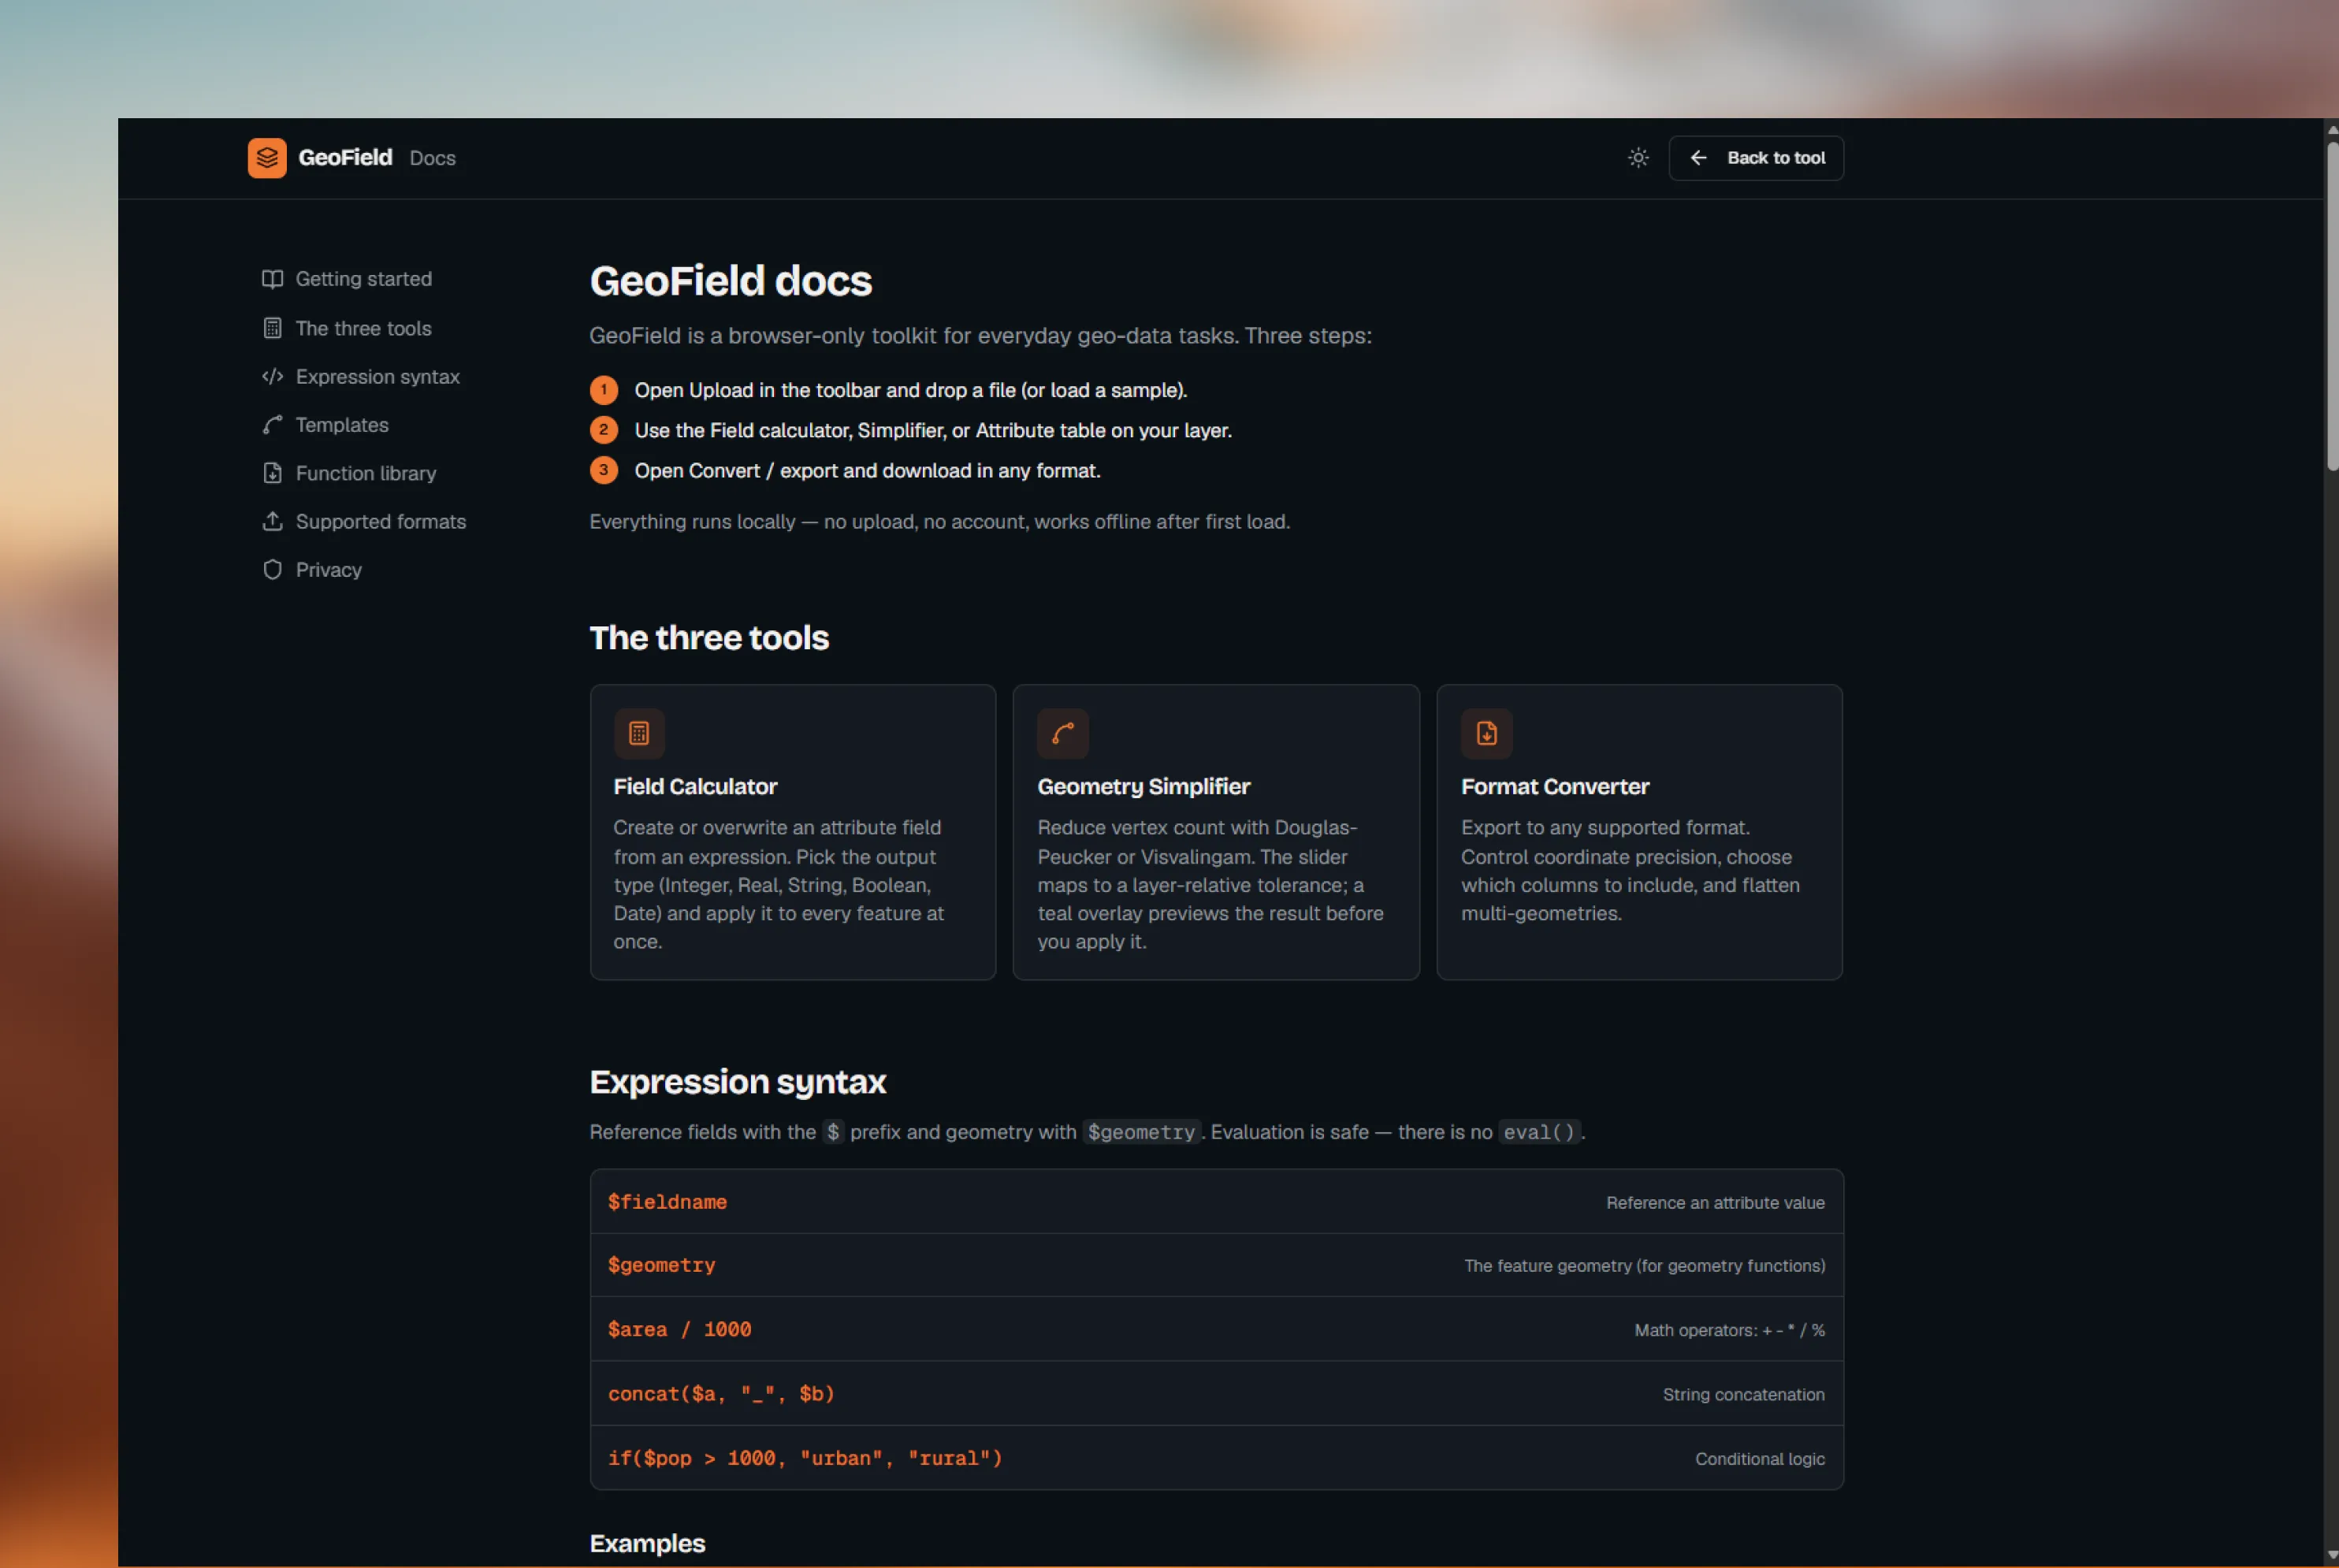Click the GeoField orange layers logo

click(267, 158)
